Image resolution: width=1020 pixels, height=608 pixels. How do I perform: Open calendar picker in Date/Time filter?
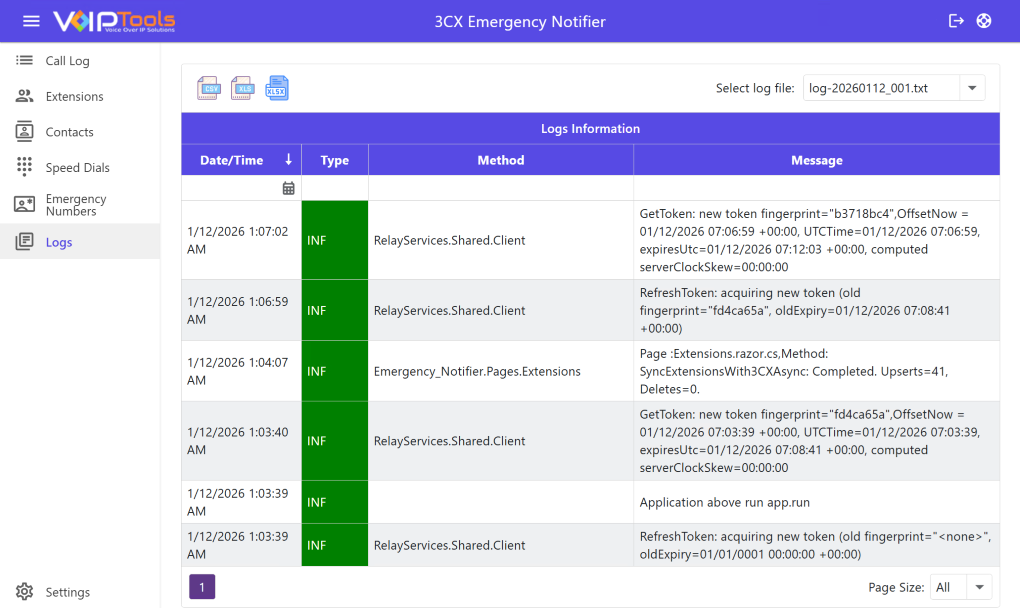pos(288,188)
